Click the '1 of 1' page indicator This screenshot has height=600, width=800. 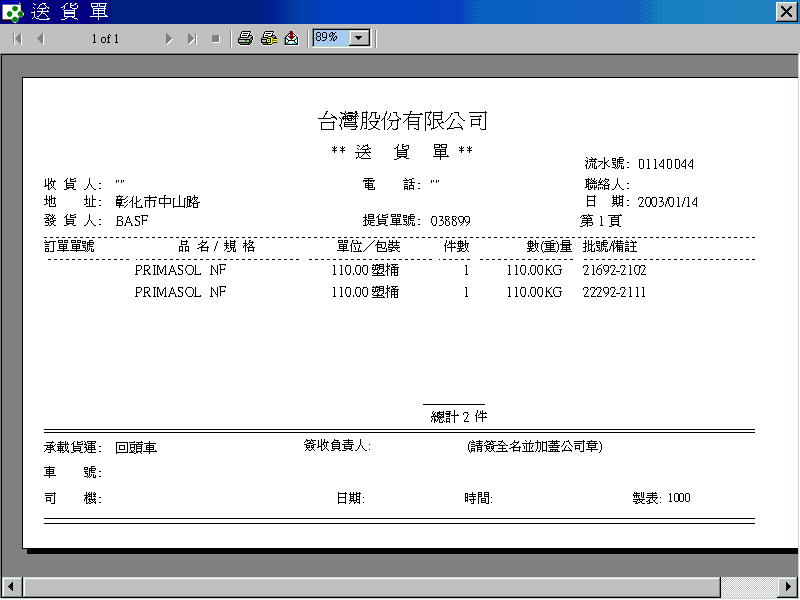[x=105, y=39]
